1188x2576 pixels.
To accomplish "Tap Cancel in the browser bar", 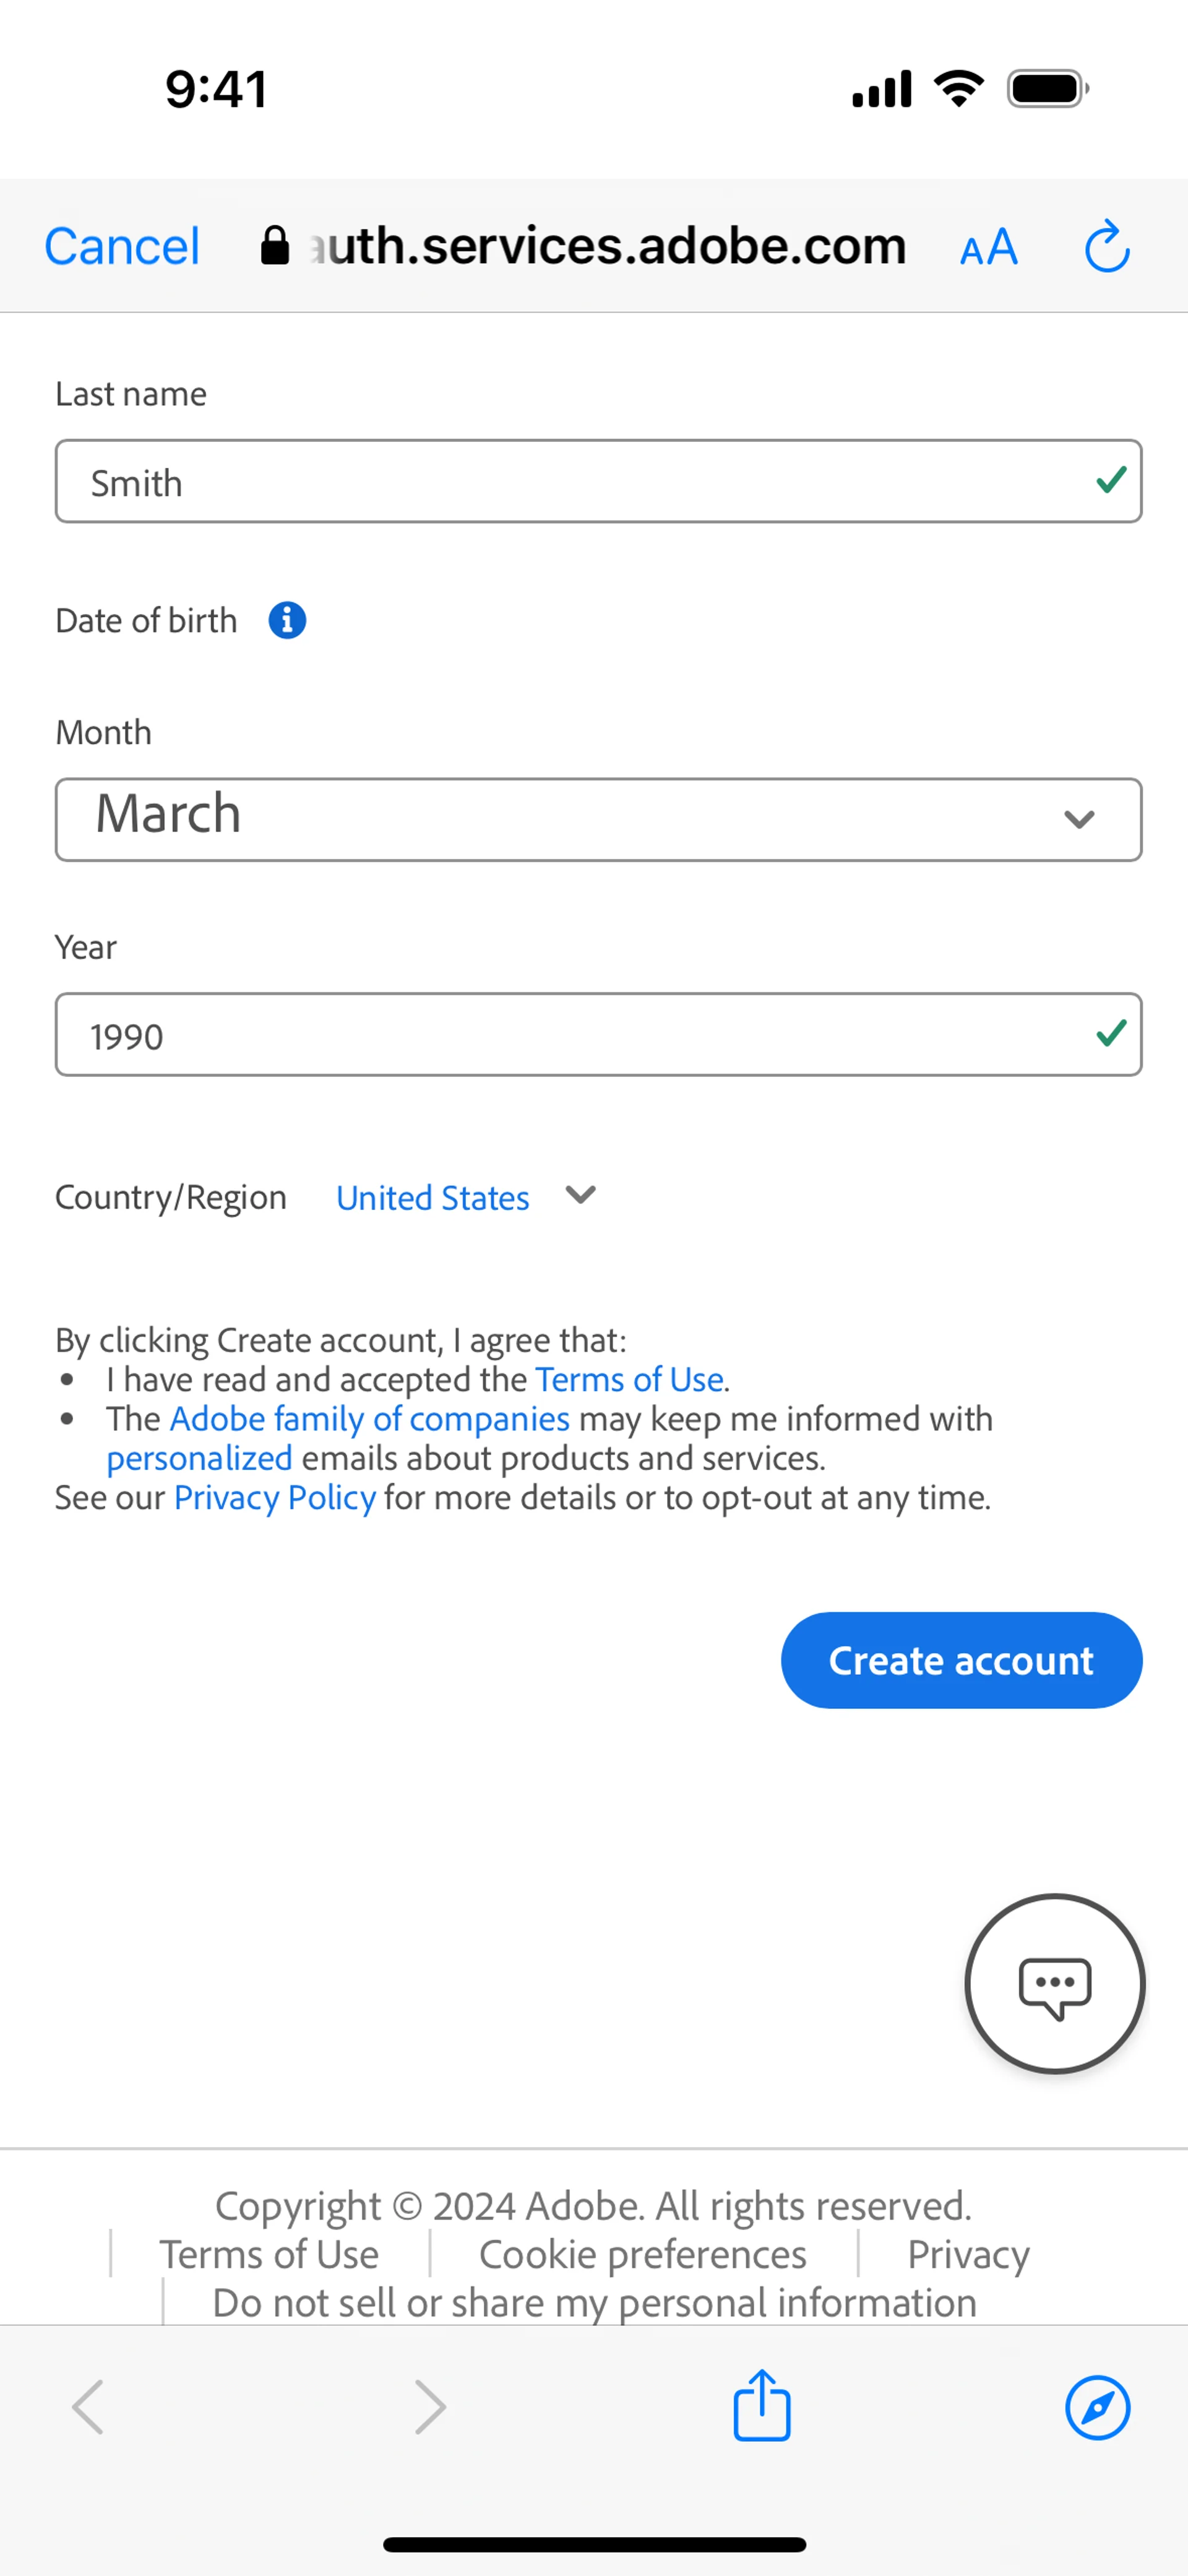I will 122,246.
